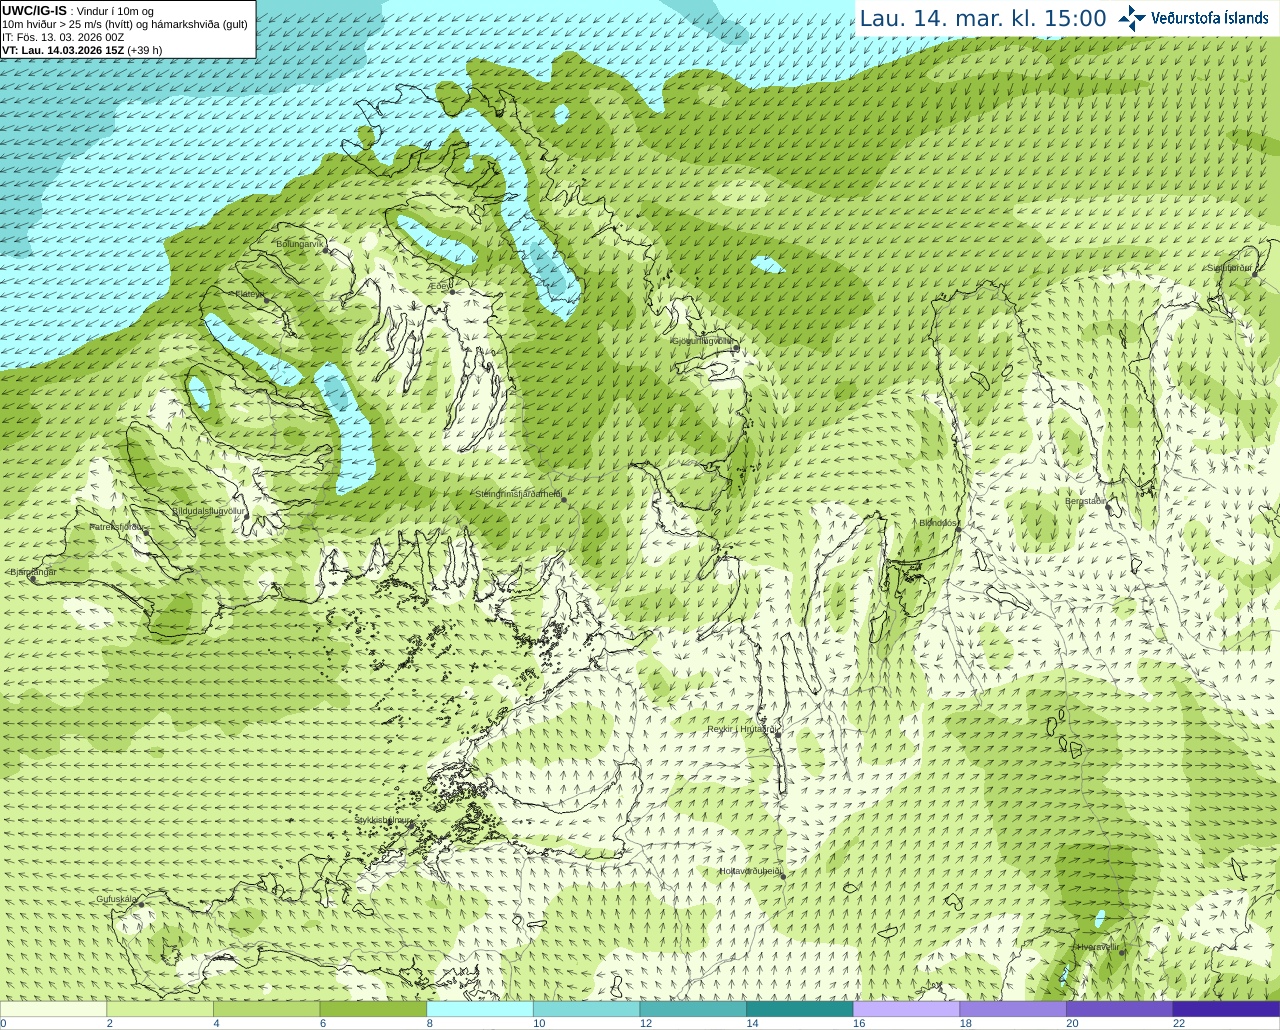Click the Æðey station label
Screen dimensions: 1280x1030
pyautogui.click(x=439, y=286)
